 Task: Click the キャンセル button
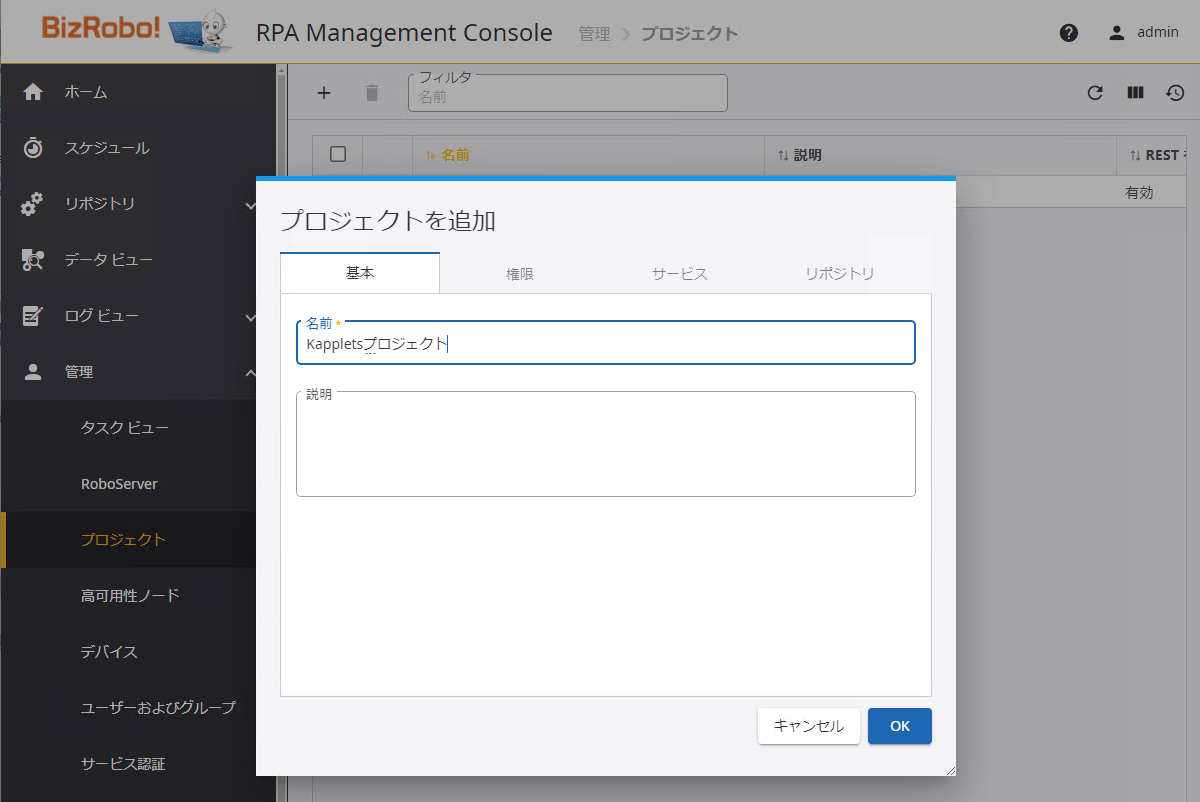809,726
